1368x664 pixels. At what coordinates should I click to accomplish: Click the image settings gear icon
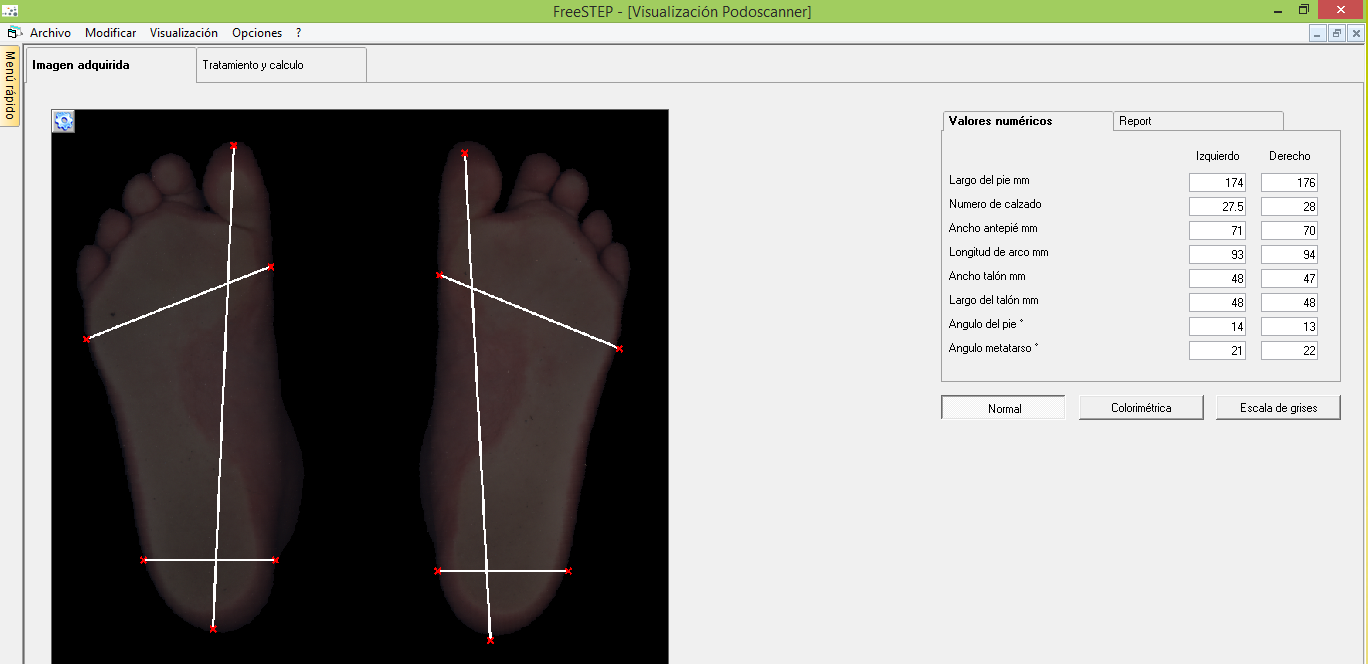point(64,121)
